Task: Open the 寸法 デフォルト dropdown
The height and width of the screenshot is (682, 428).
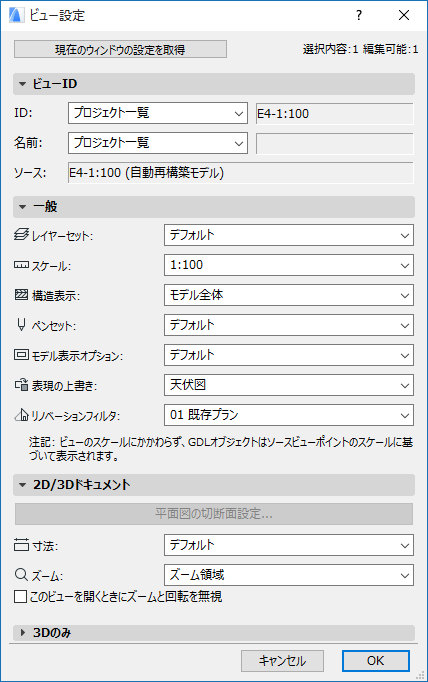Action: pyautogui.click(x=289, y=545)
